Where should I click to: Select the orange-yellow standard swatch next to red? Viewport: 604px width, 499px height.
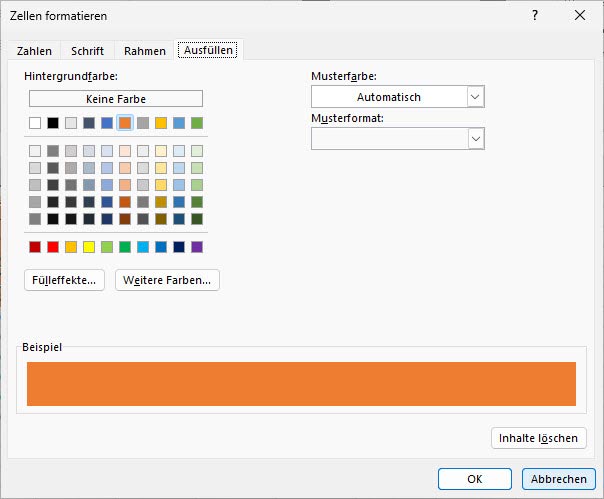click(71, 247)
